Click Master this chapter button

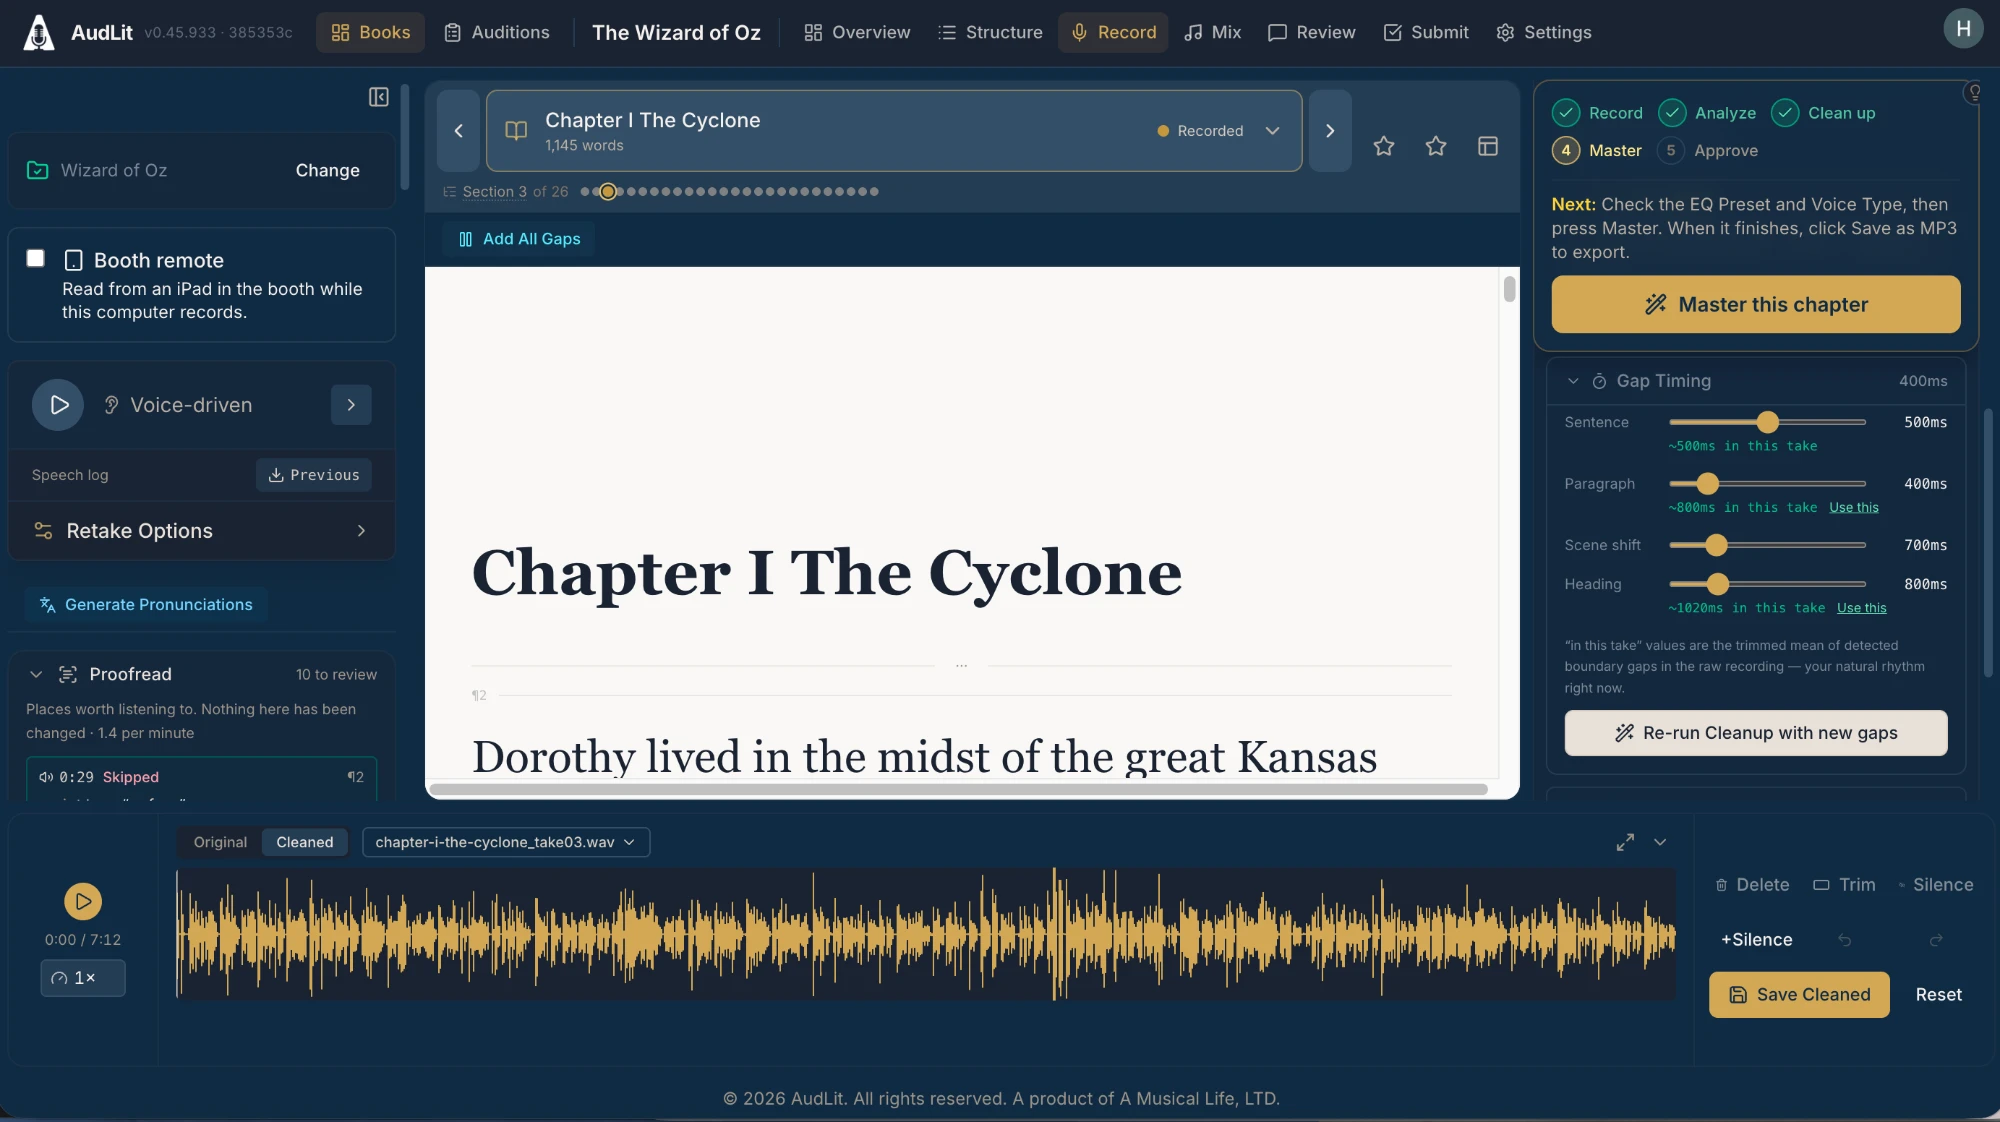[x=1756, y=304]
